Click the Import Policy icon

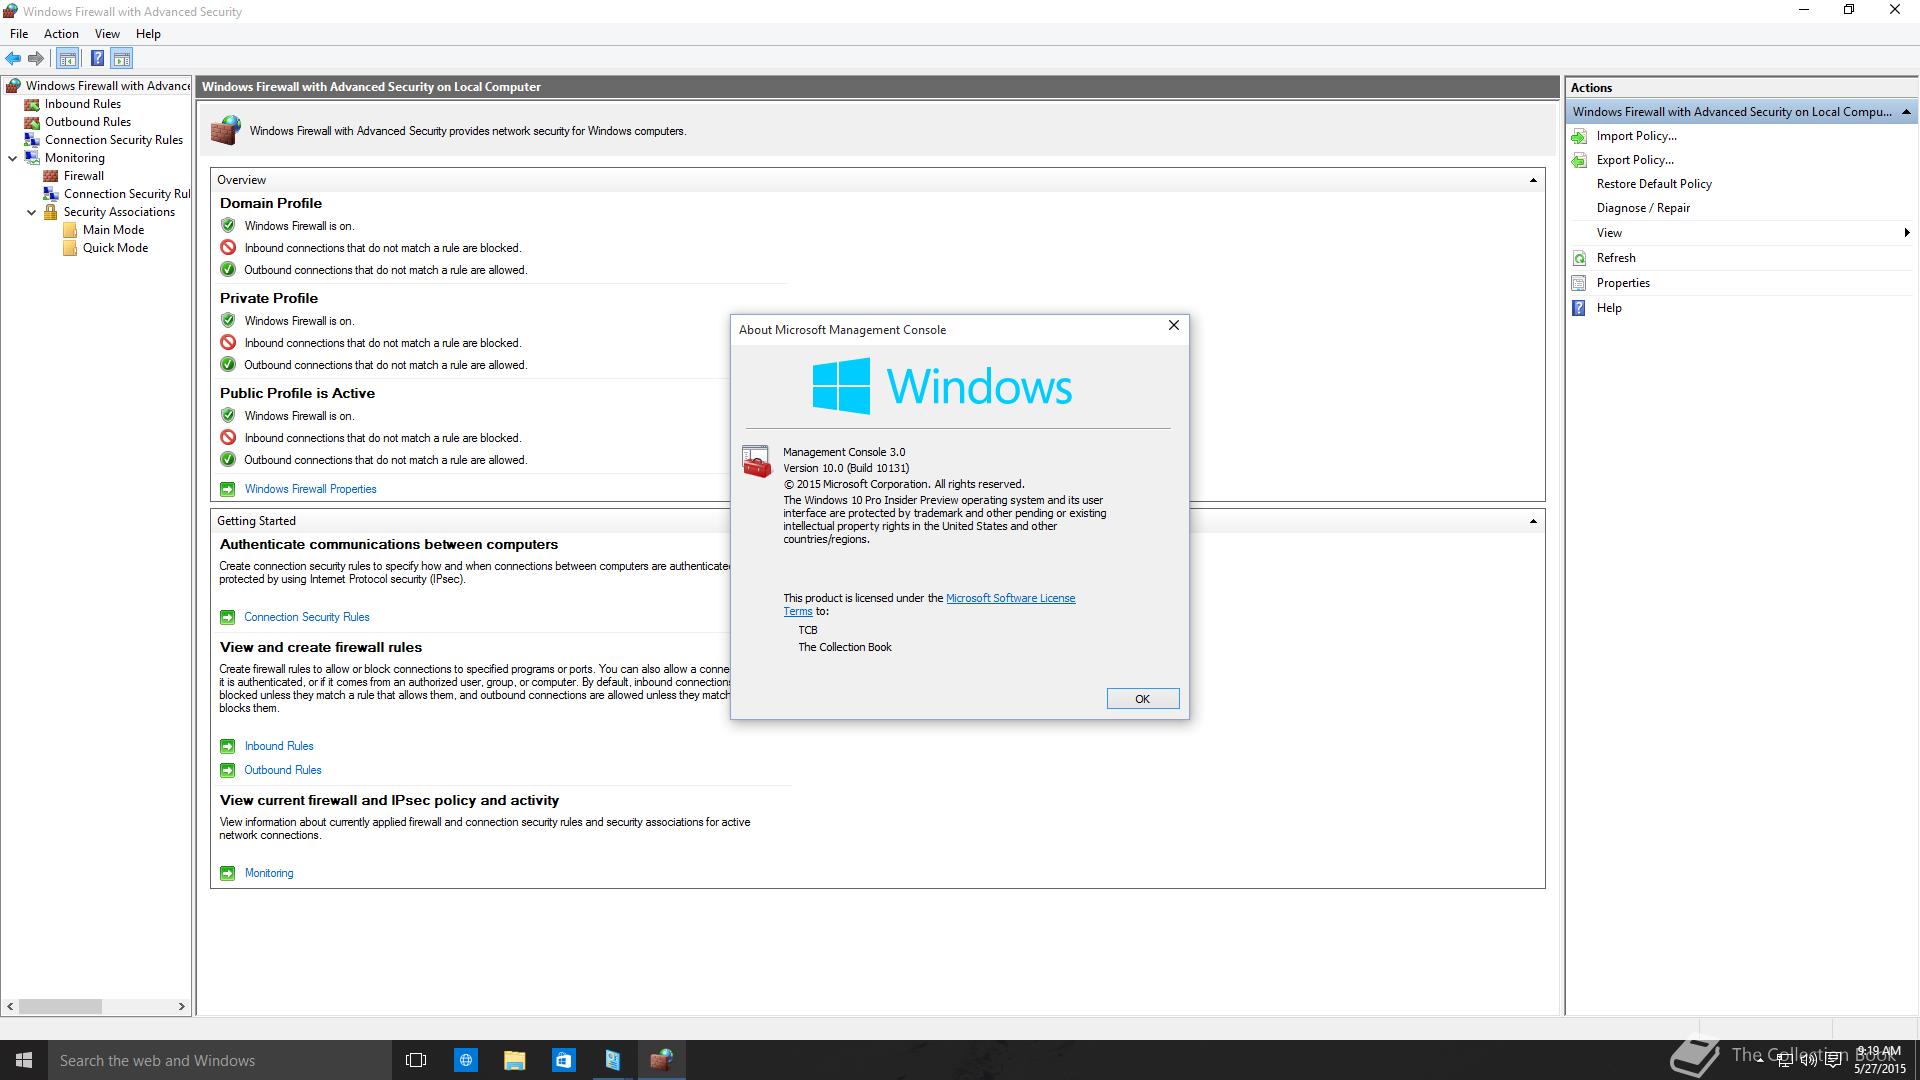pyautogui.click(x=1579, y=136)
